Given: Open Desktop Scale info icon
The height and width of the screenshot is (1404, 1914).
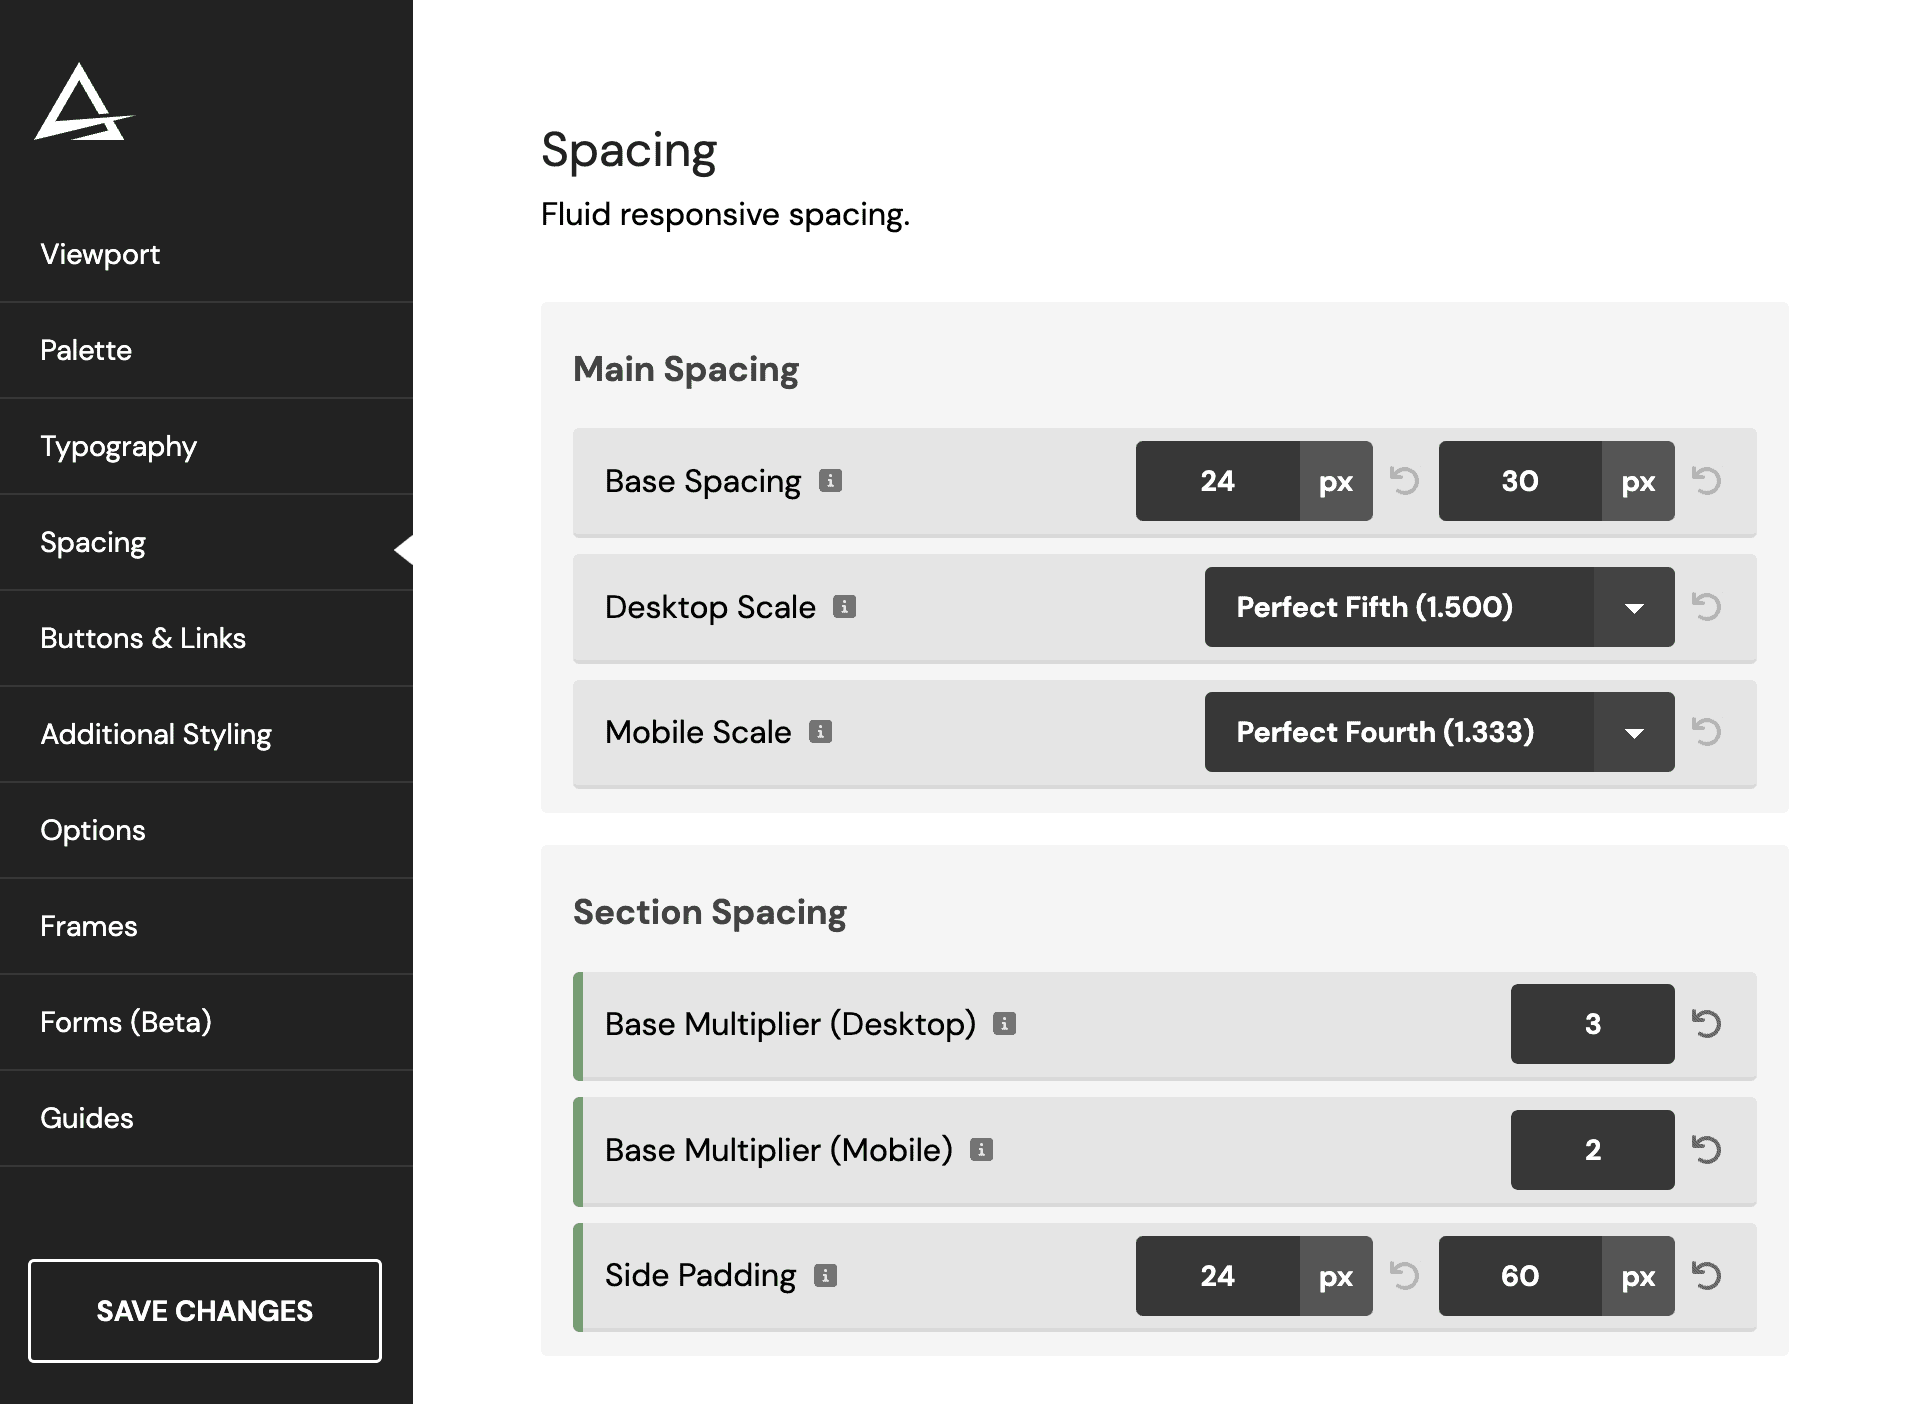Looking at the screenshot, I should (x=845, y=607).
